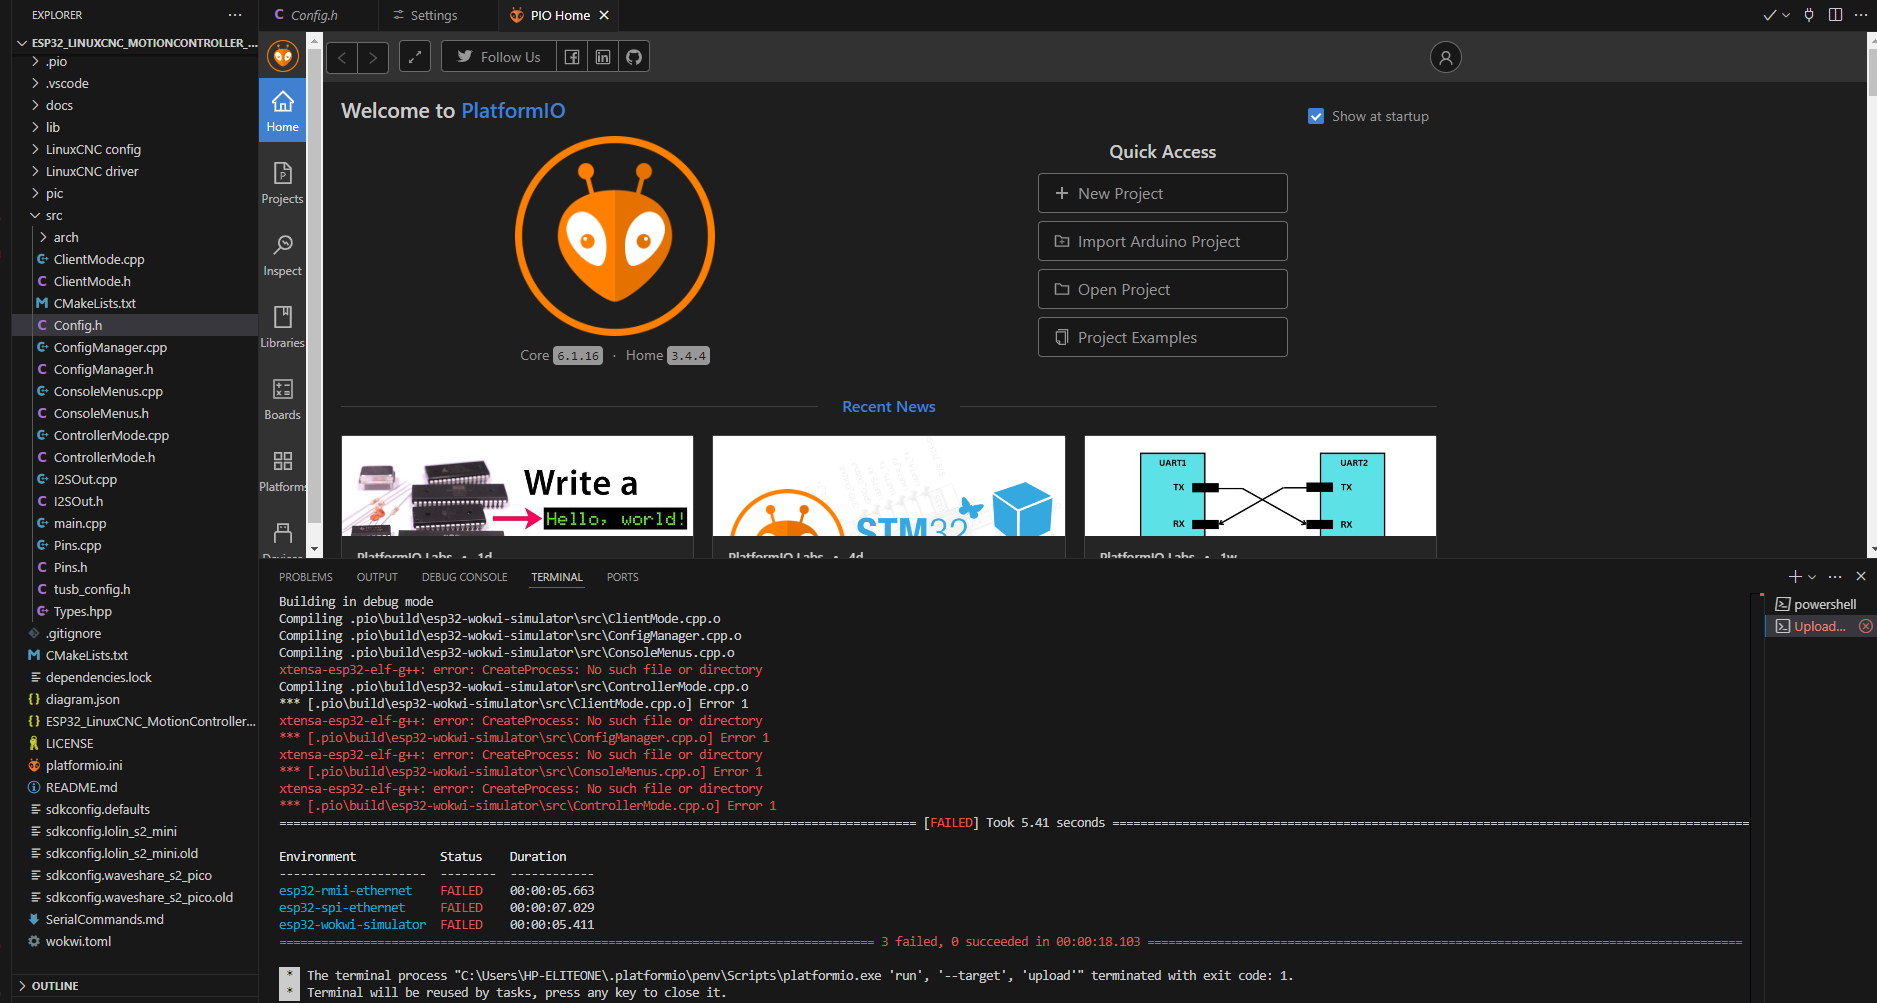Open the Hello world news card thumbnail
This screenshot has height=1003, width=1877.
point(517,486)
